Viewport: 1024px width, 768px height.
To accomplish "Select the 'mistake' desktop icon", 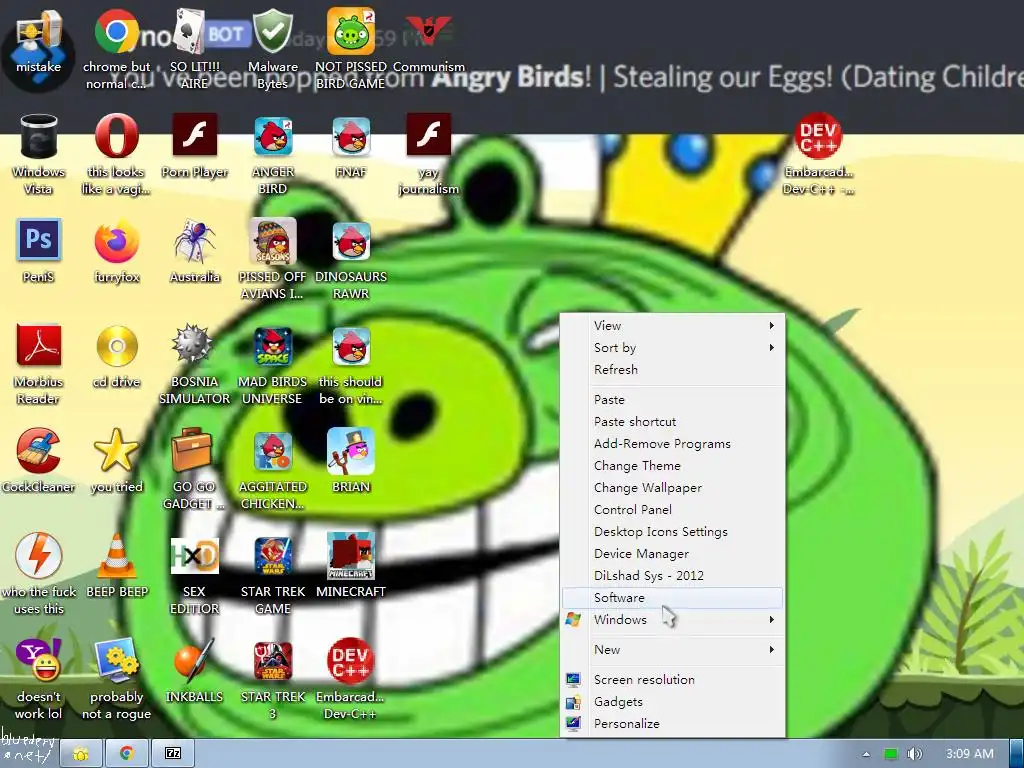I will point(38,33).
